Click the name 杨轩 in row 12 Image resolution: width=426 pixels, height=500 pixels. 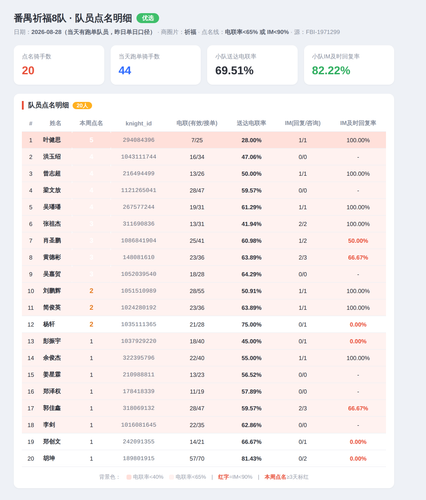[x=49, y=324]
